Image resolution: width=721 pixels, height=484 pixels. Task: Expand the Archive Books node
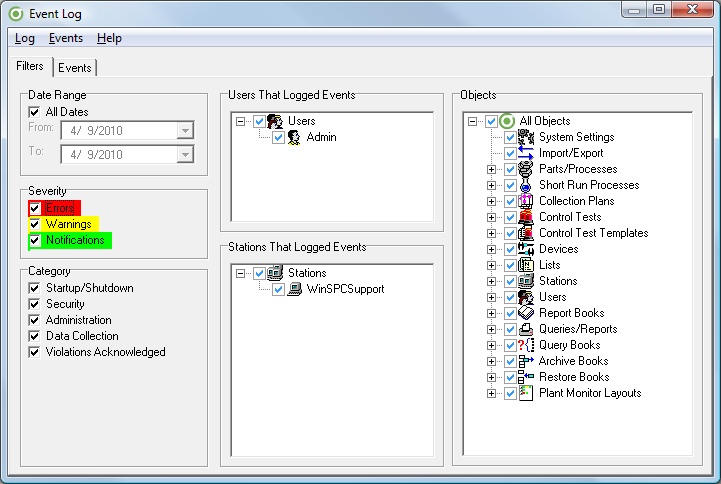492,361
